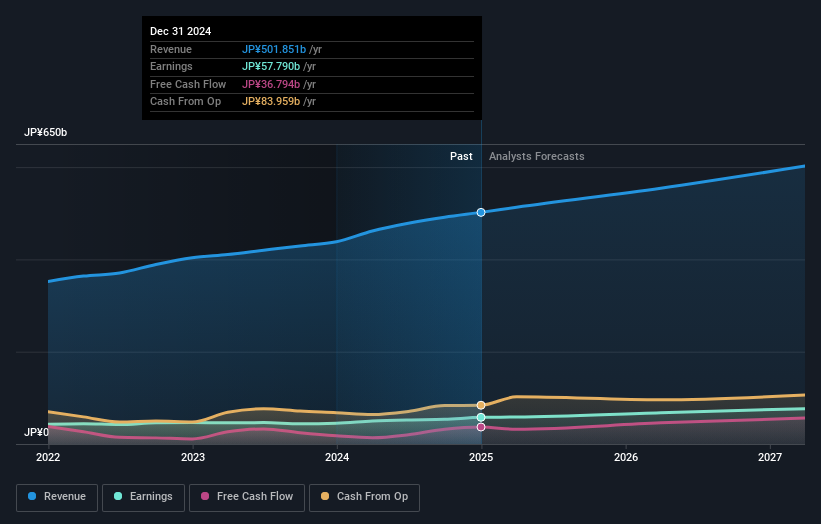Click the Dec 31 2024 tooltip date

(181, 31)
